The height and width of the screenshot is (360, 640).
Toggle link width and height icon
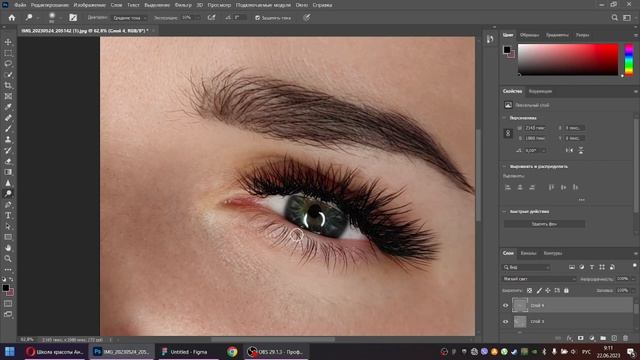(508, 133)
